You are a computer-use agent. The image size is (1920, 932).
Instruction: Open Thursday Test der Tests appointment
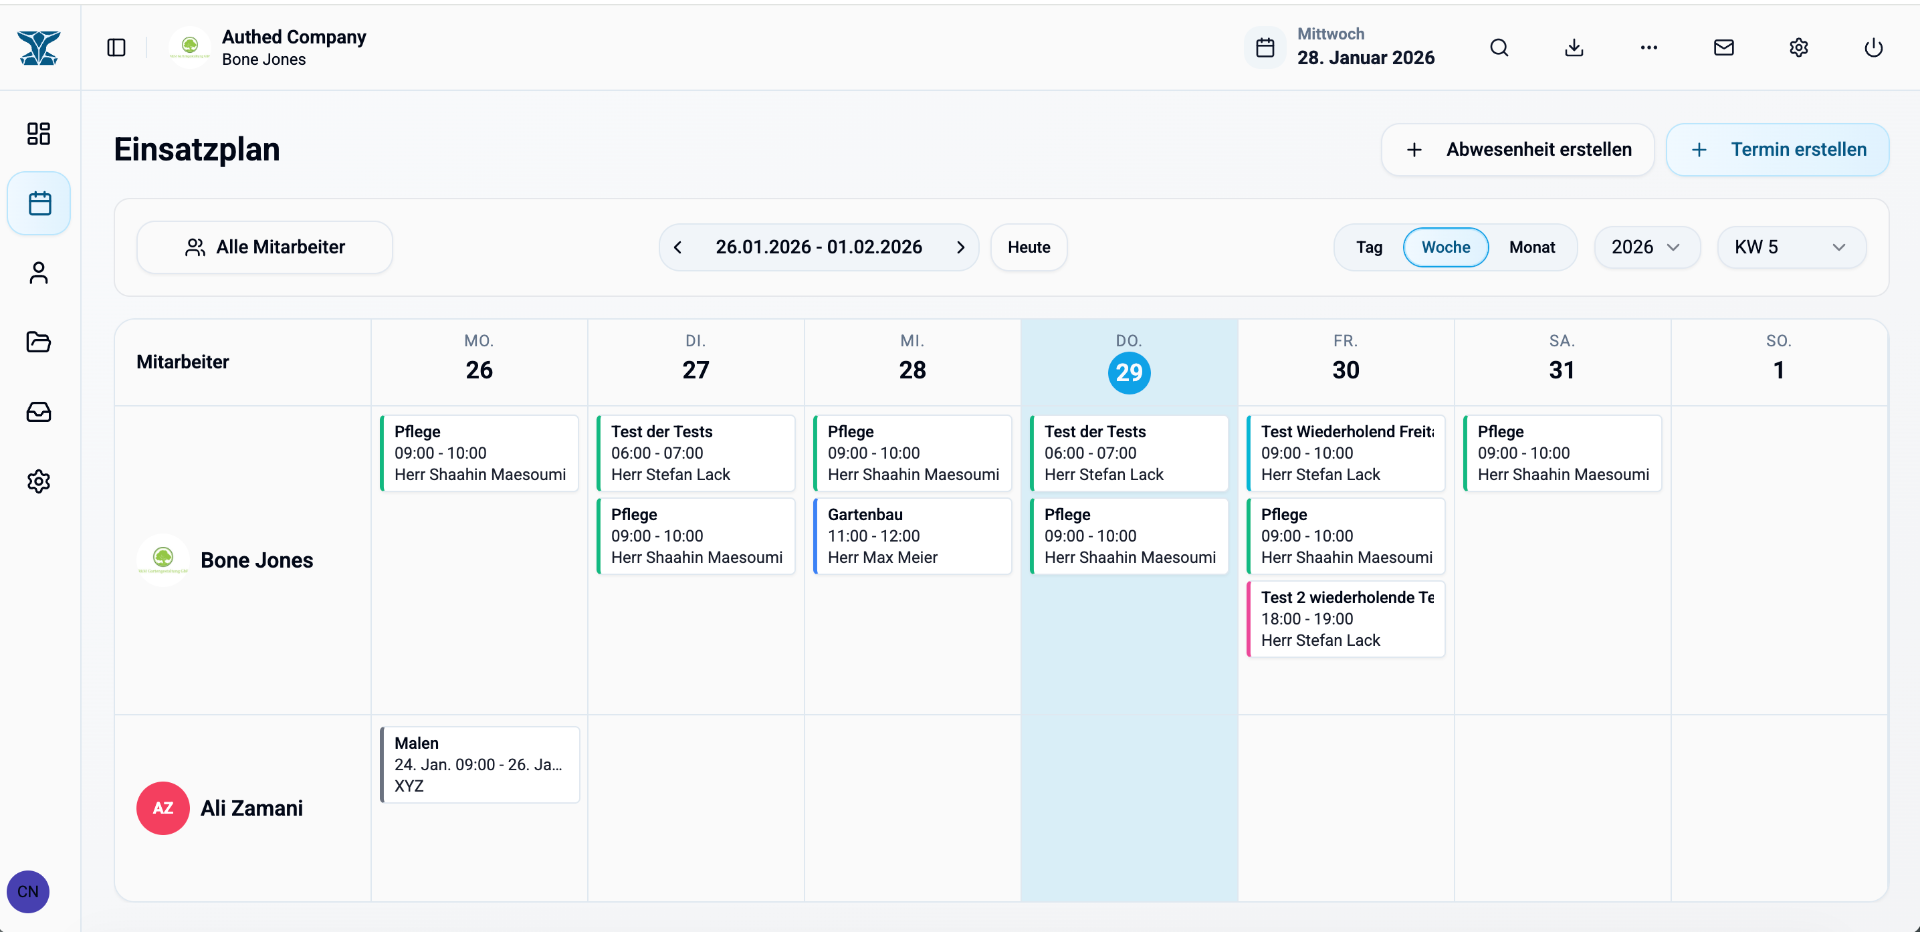pos(1130,453)
